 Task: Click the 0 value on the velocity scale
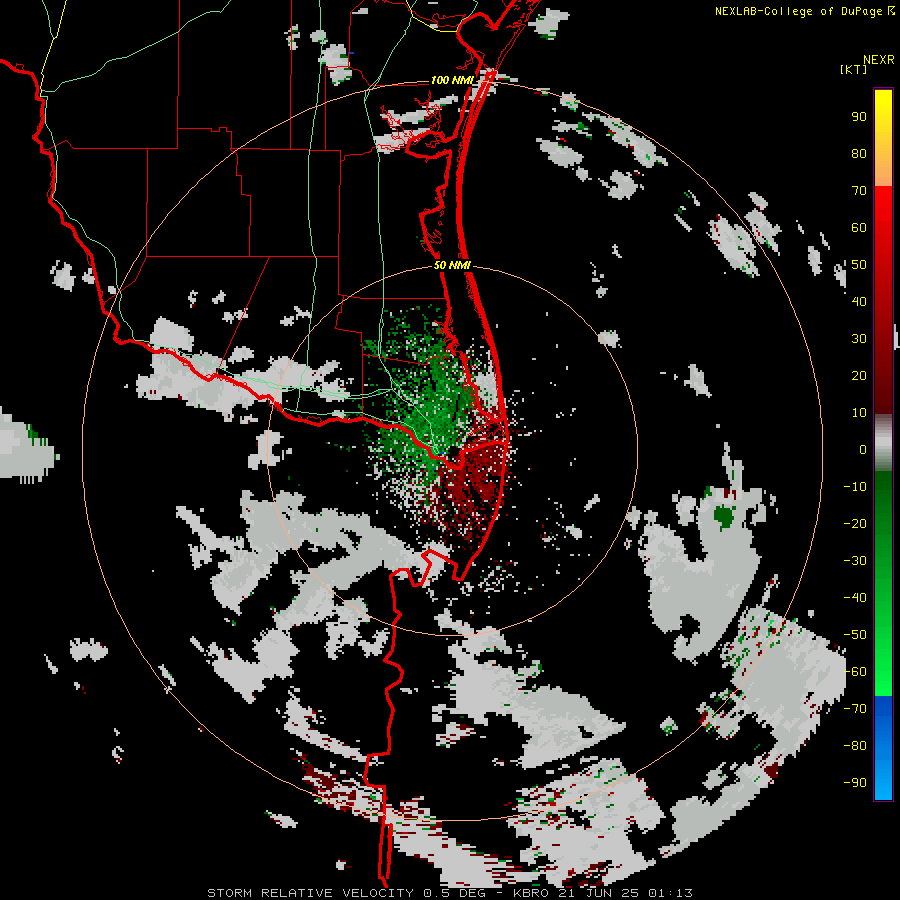(863, 449)
